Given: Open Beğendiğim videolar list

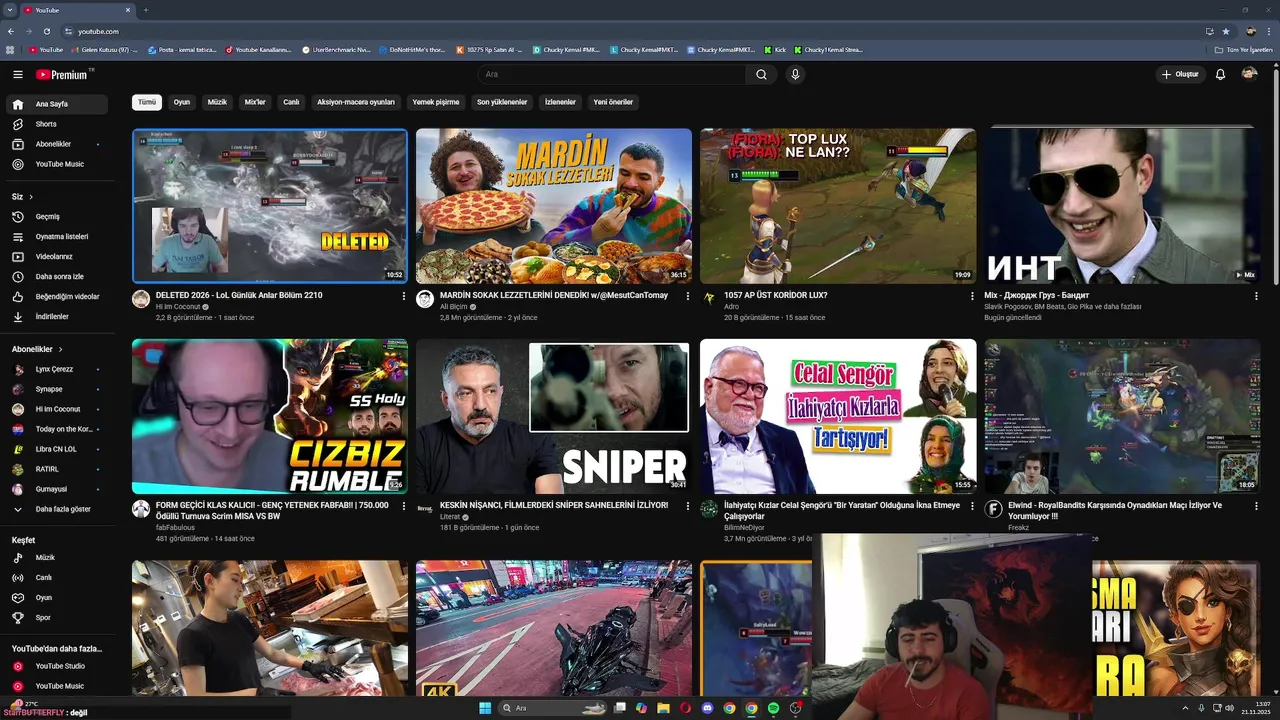Looking at the screenshot, I should (57, 297).
